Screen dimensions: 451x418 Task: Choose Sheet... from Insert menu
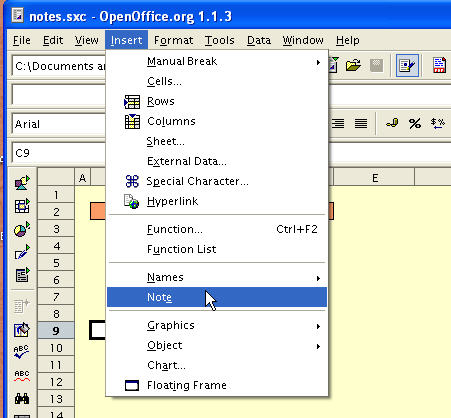[x=217, y=141]
